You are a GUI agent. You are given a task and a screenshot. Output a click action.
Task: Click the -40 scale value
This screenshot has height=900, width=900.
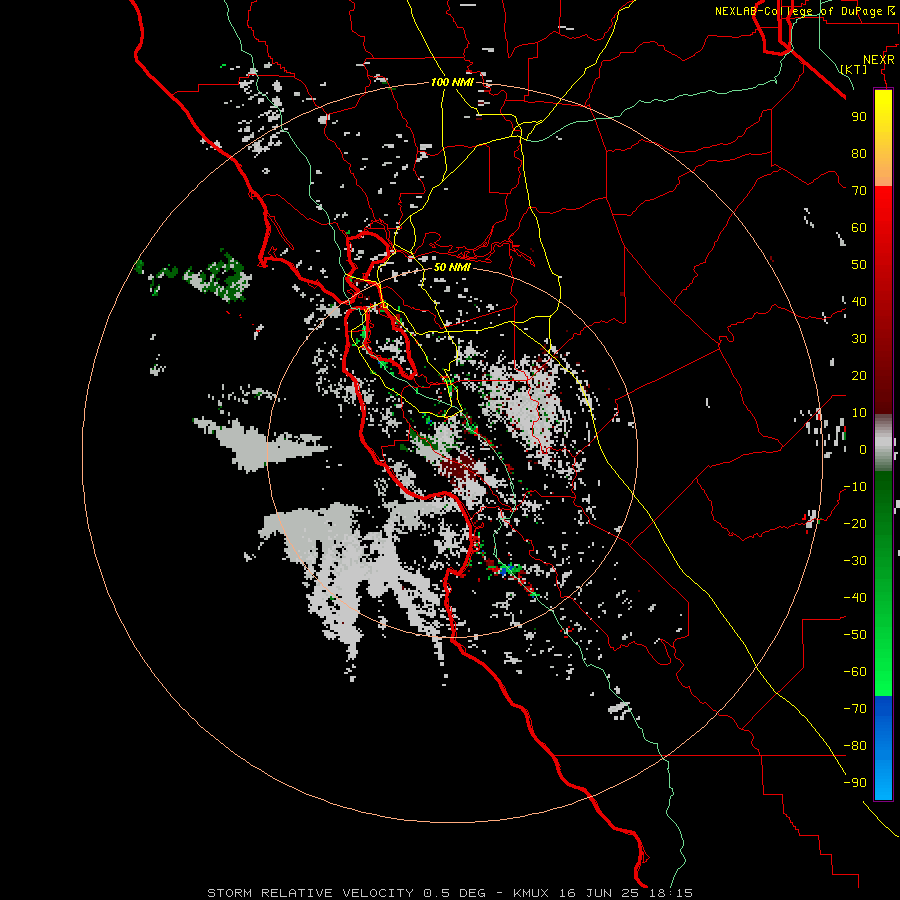[x=855, y=598]
